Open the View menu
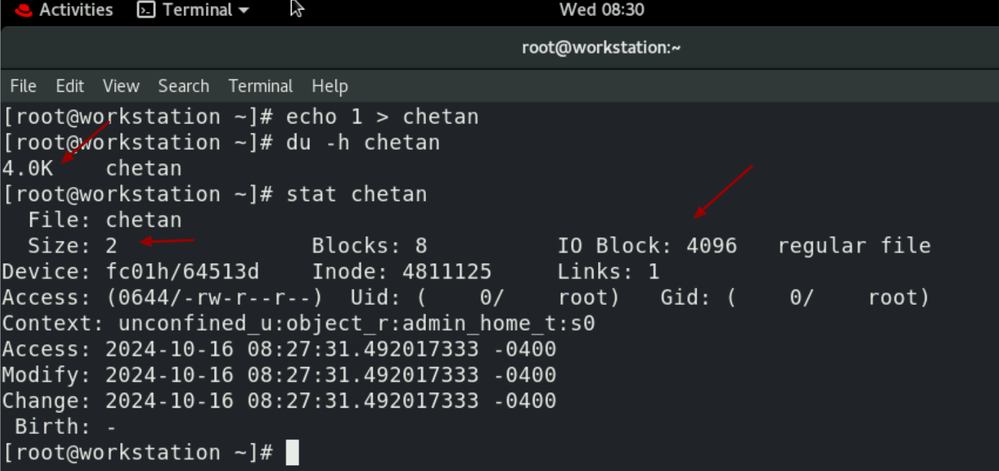999x471 pixels. coord(121,86)
